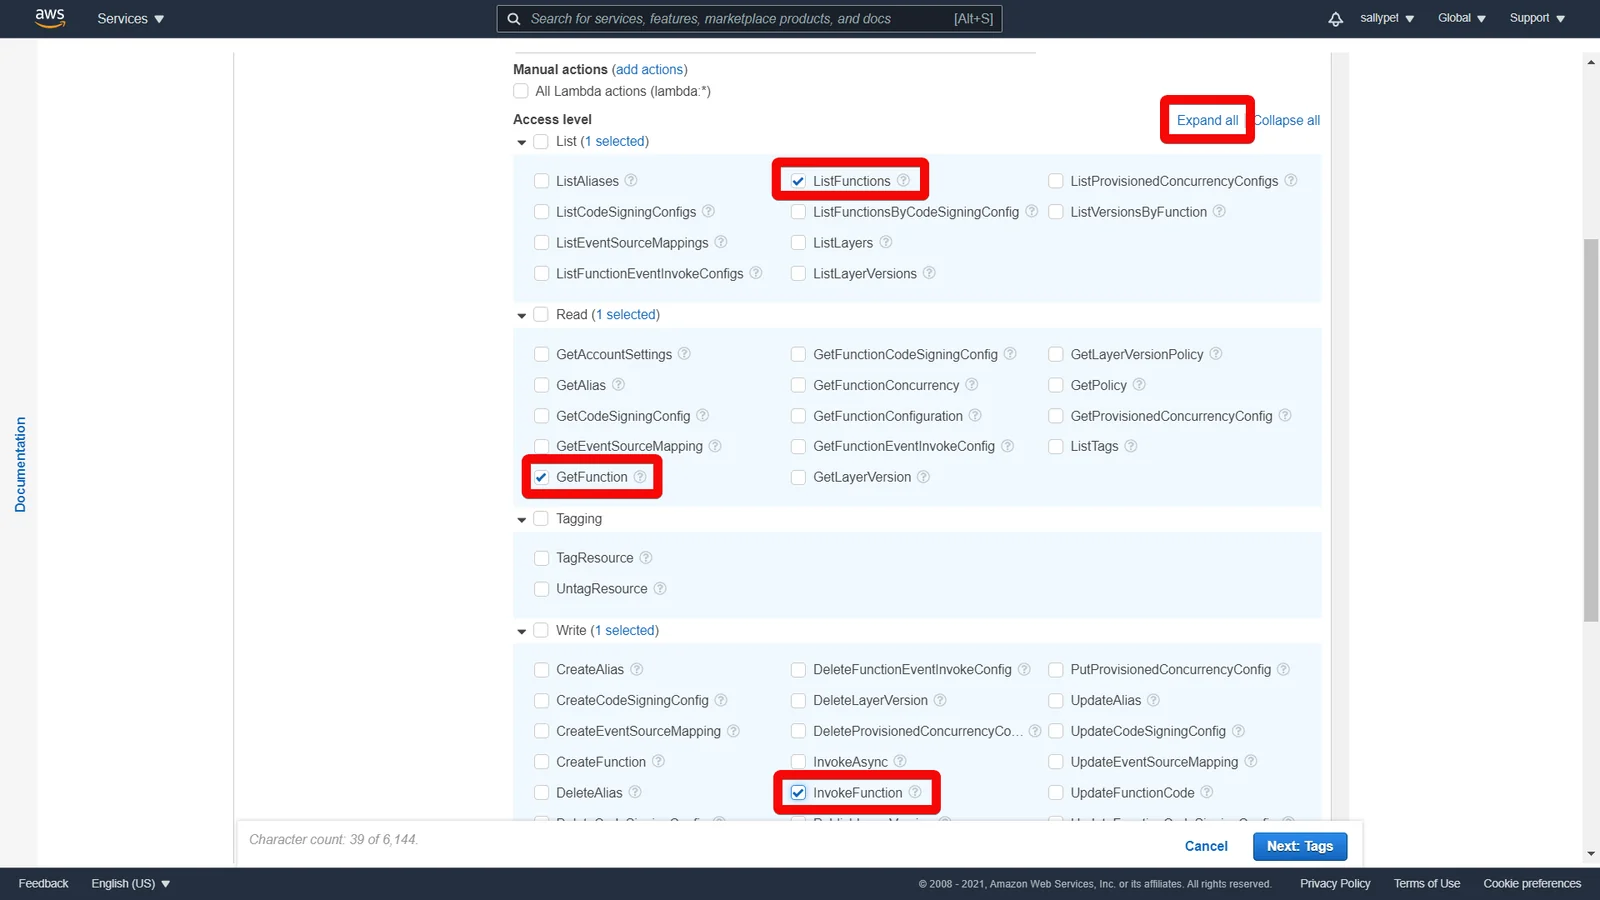
Task: Show help info for UntagResource
Action: tap(660, 589)
